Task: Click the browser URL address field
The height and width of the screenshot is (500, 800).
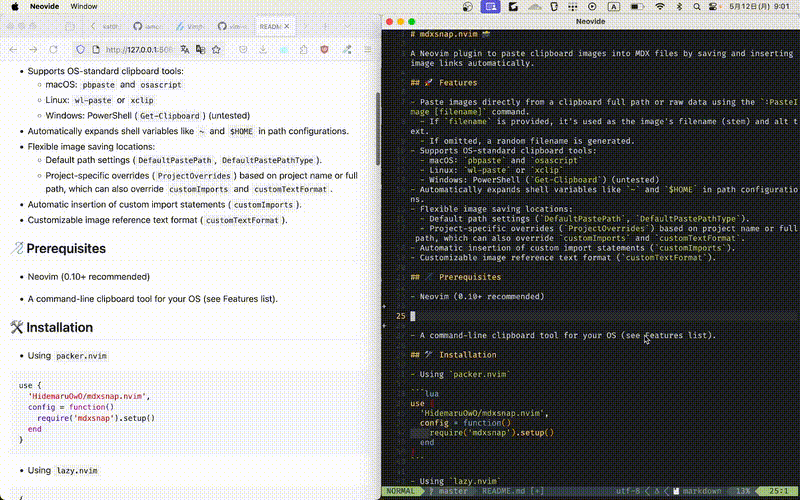Action: [x=139, y=49]
